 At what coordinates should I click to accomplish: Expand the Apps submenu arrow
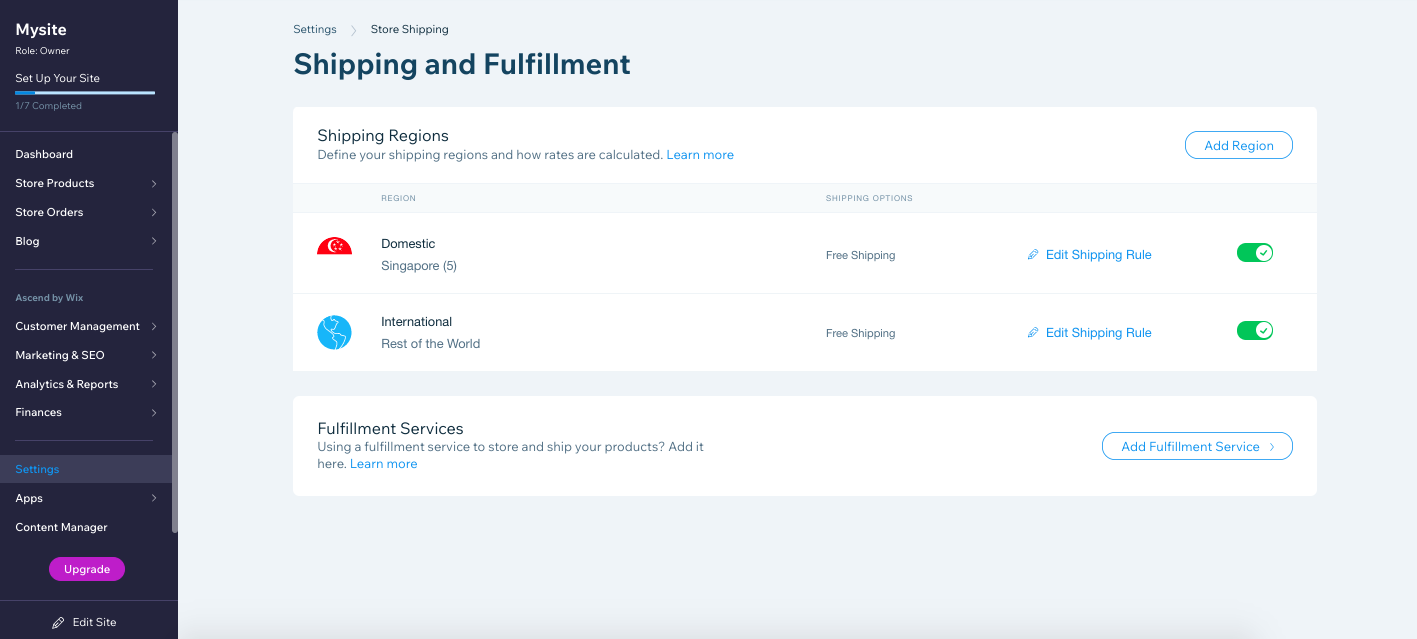pyautogui.click(x=154, y=499)
